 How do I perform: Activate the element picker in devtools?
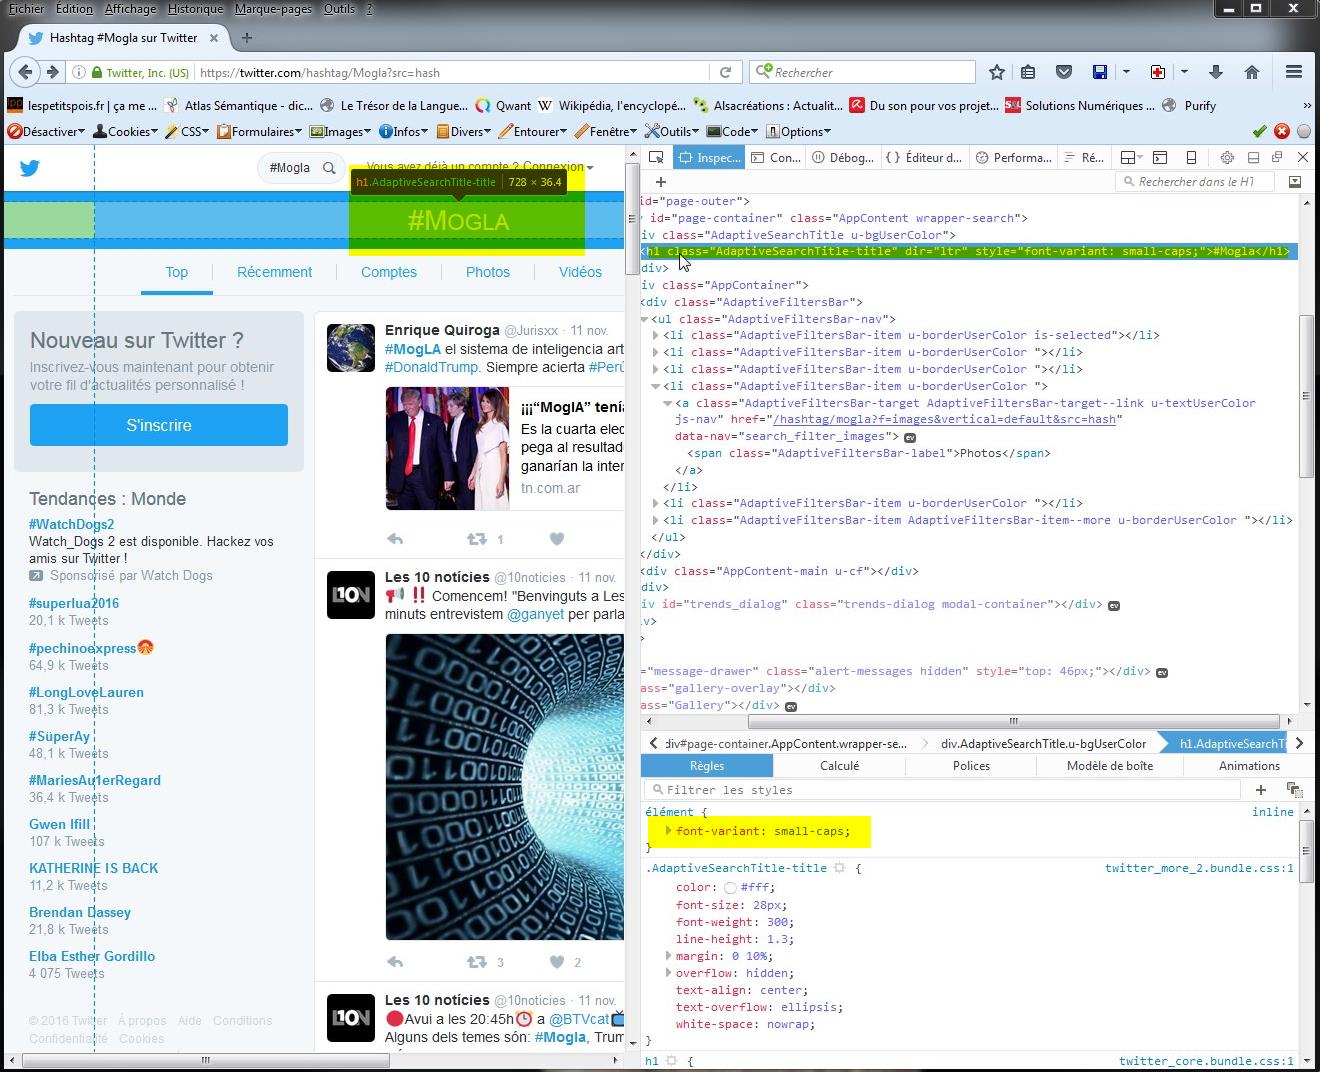[x=656, y=157]
